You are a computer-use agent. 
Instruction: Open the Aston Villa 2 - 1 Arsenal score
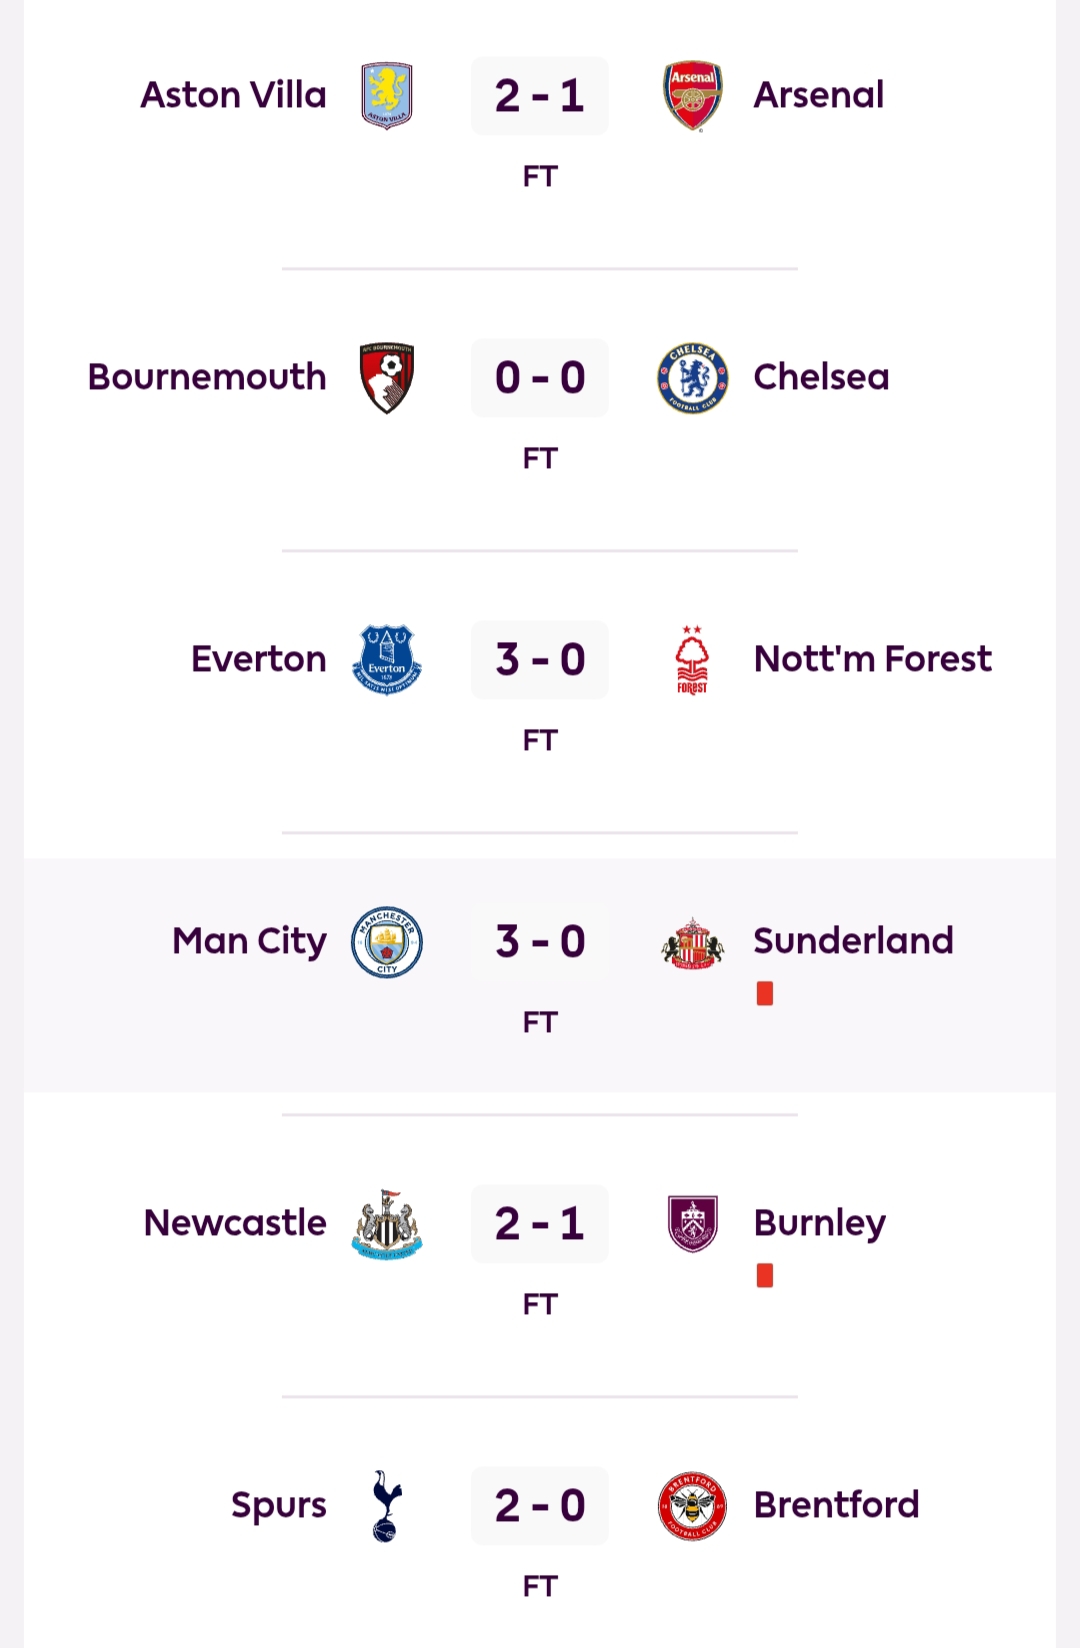click(540, 96)
